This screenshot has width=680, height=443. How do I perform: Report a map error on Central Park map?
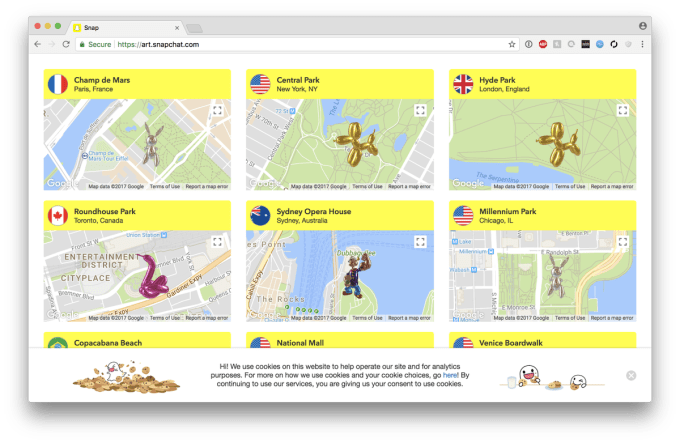pyautogui.click(x=409, y=186)
